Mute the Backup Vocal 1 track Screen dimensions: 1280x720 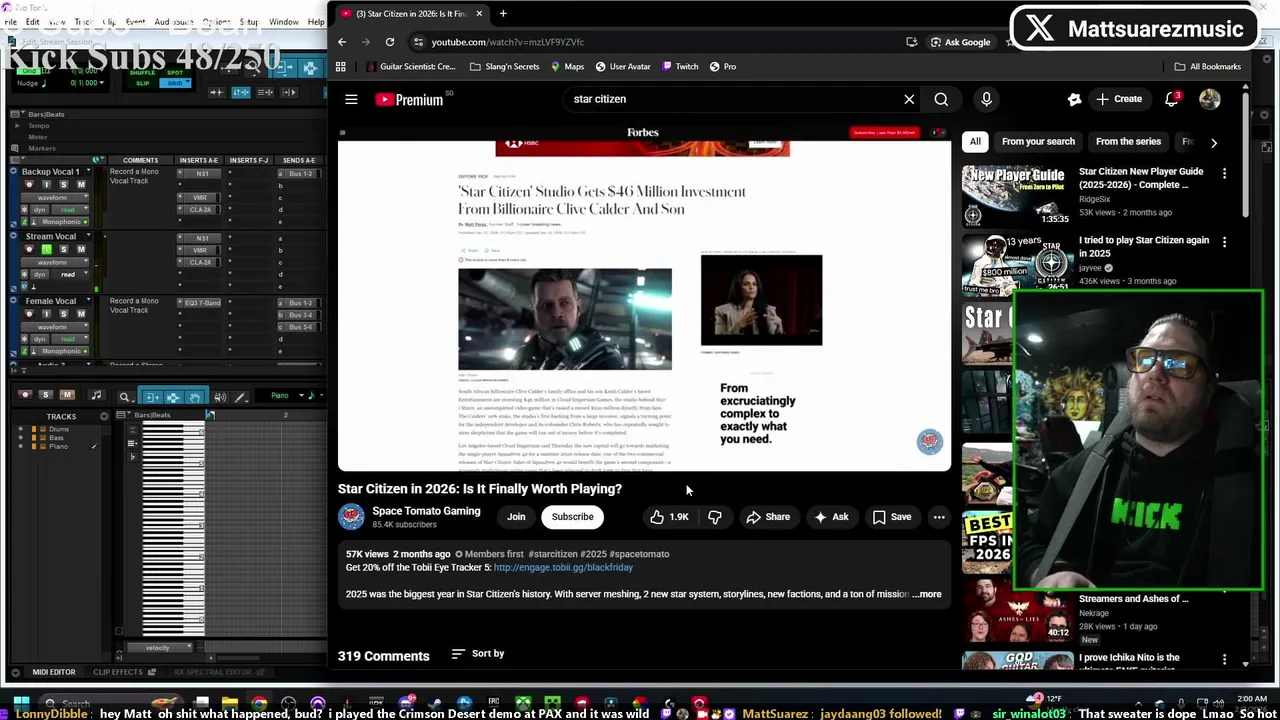81,185
